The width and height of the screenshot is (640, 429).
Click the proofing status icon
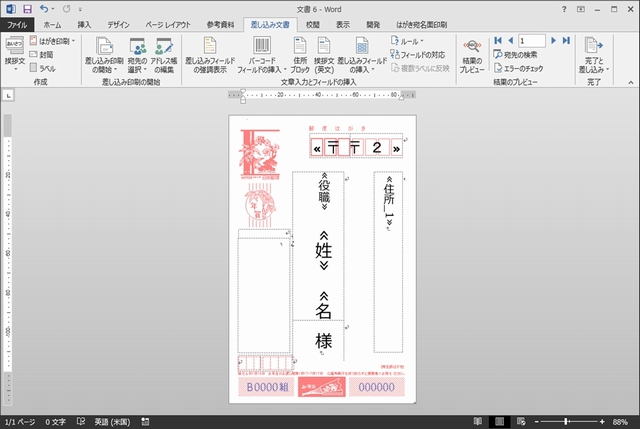tap(81, 421)
